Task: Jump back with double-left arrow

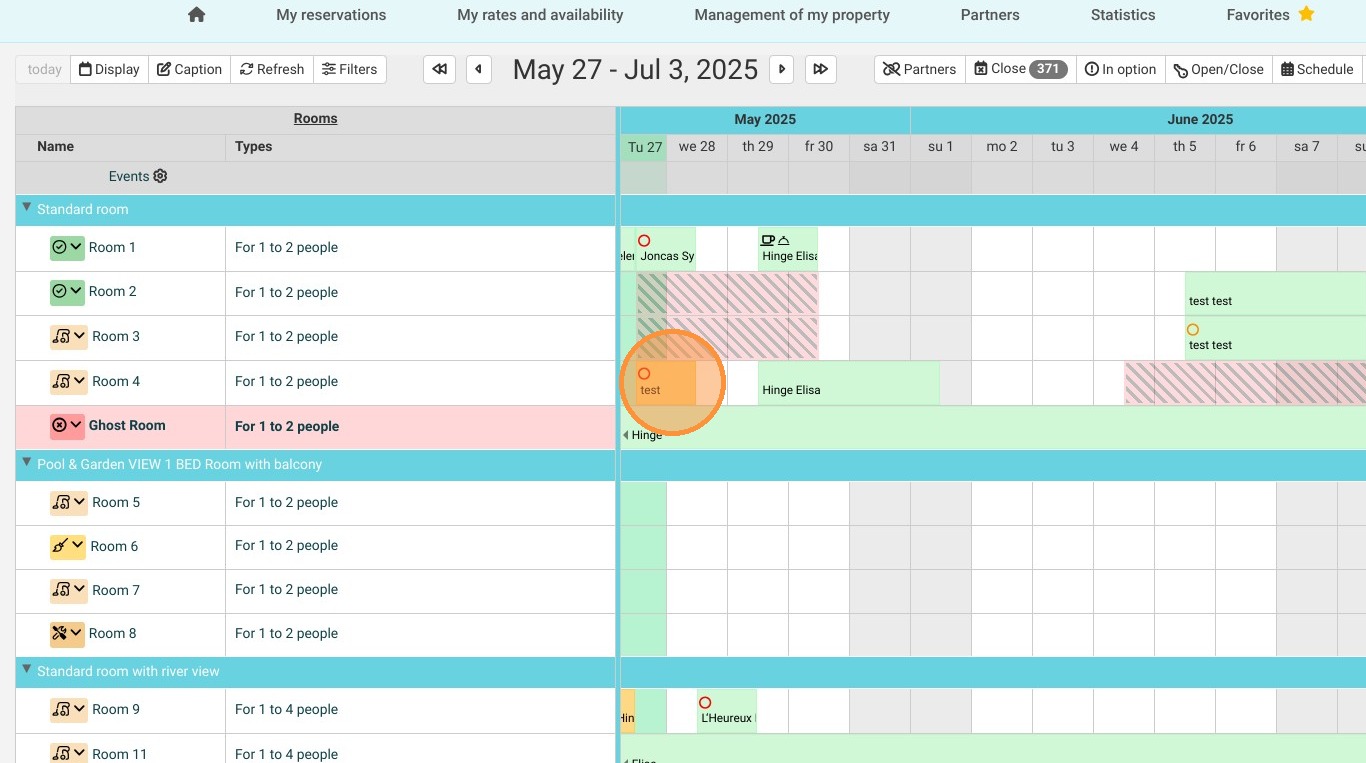Action: (439, 69)
